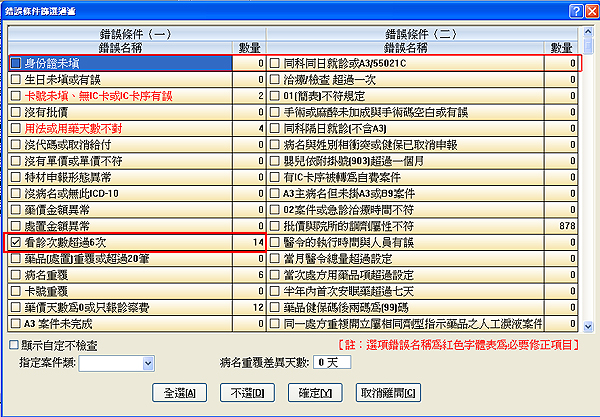Screen dimensions: 600x417
Task: Select the 用法或用藥天數不對 checkbox
Action: pyautogui.click(x=15, y=128)
